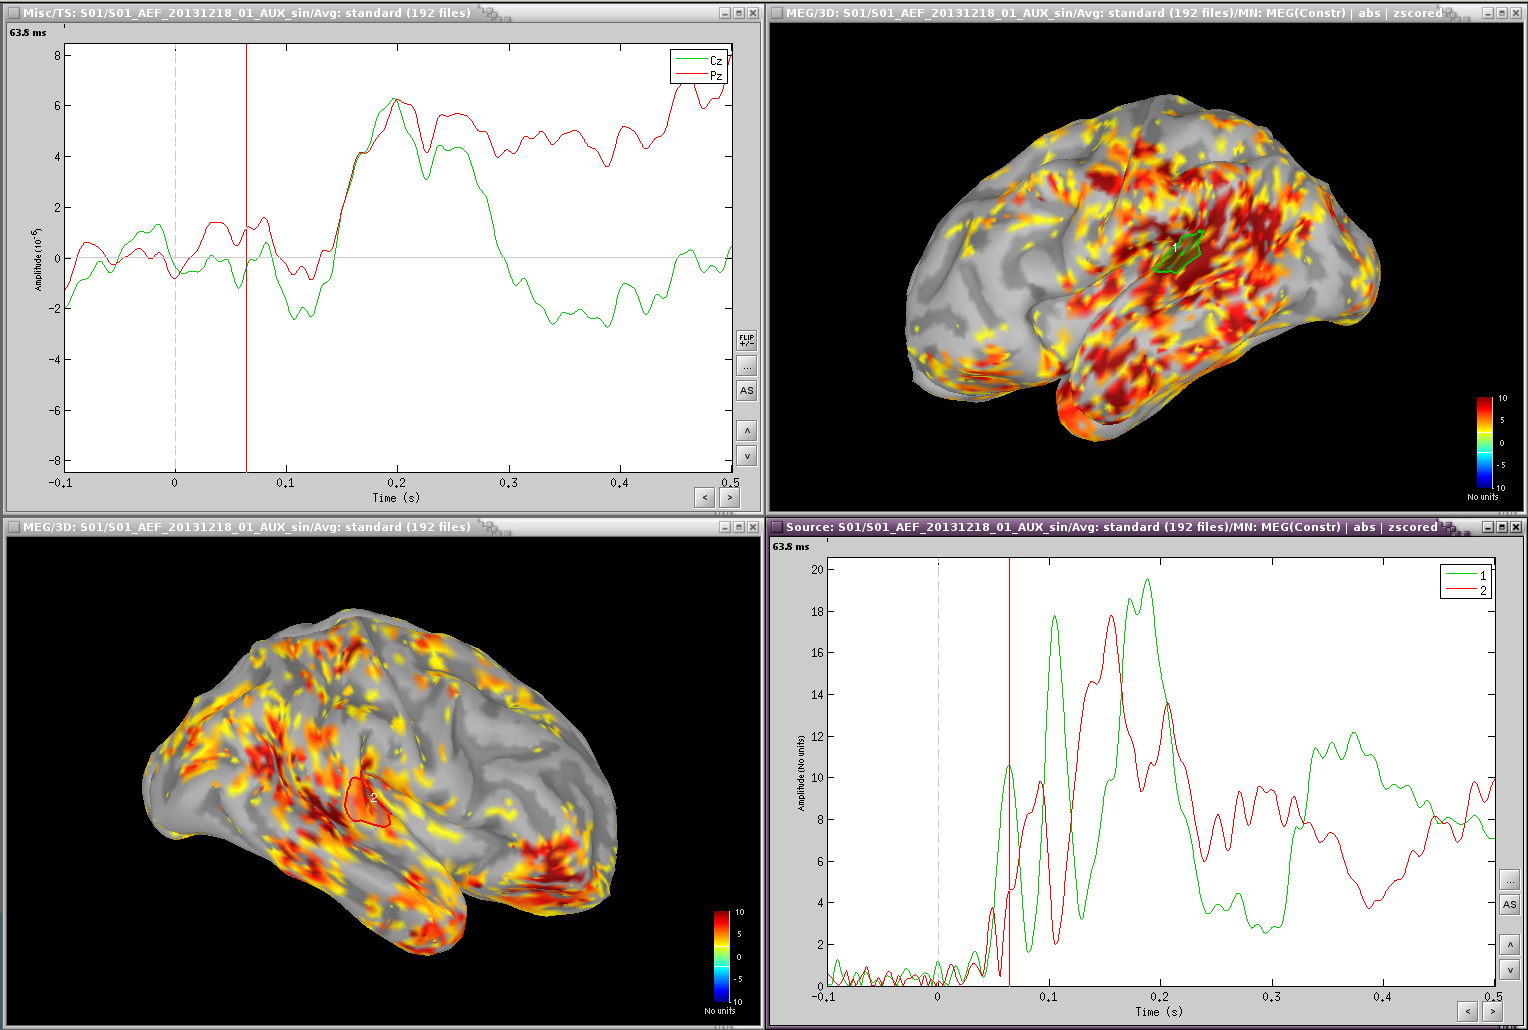Step time backward with < in Misc/TS plot

[705, 497]
